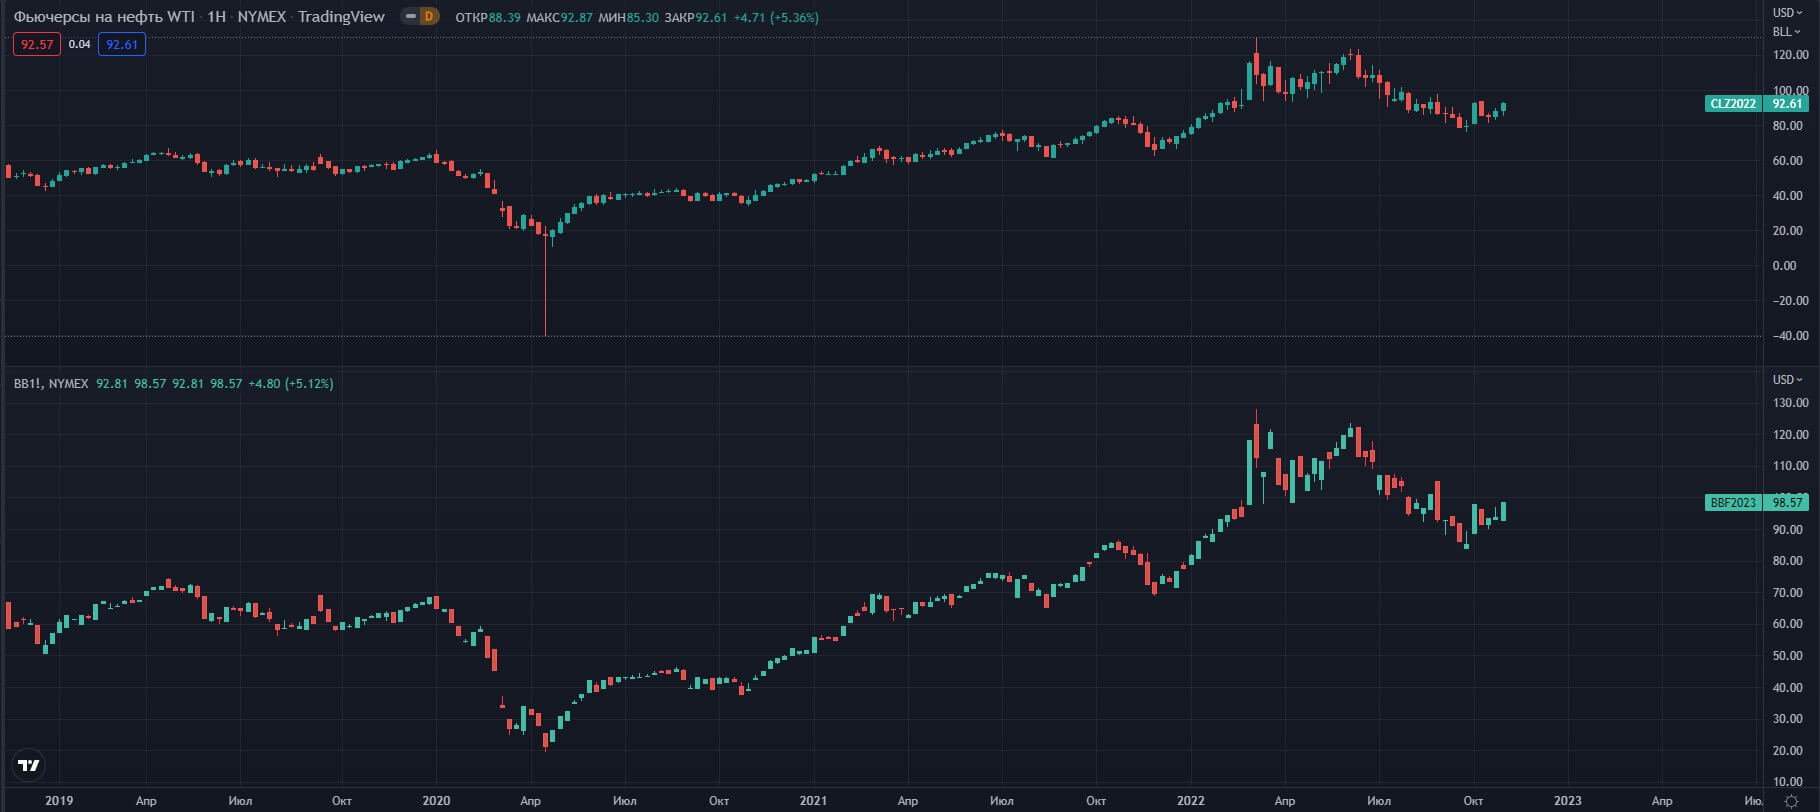Screen dimensions: 1820x812
Task: Click 2020 on the time axis
Action: click(436, 800)
